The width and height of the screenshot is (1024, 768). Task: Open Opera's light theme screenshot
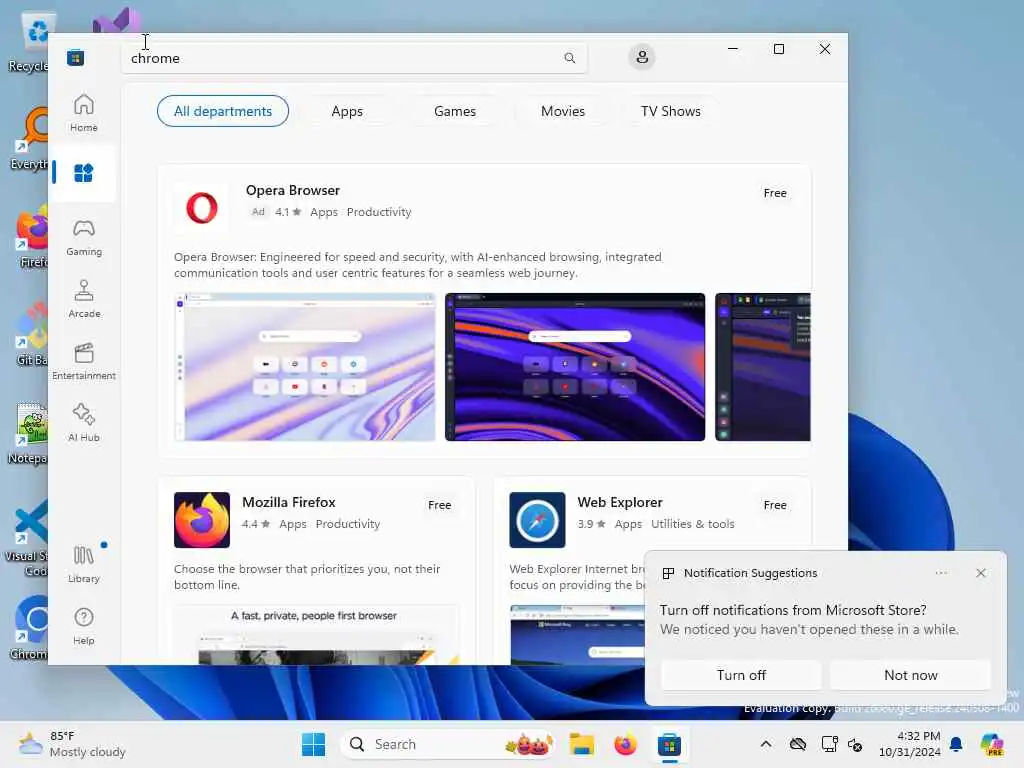tap(305, 367)
